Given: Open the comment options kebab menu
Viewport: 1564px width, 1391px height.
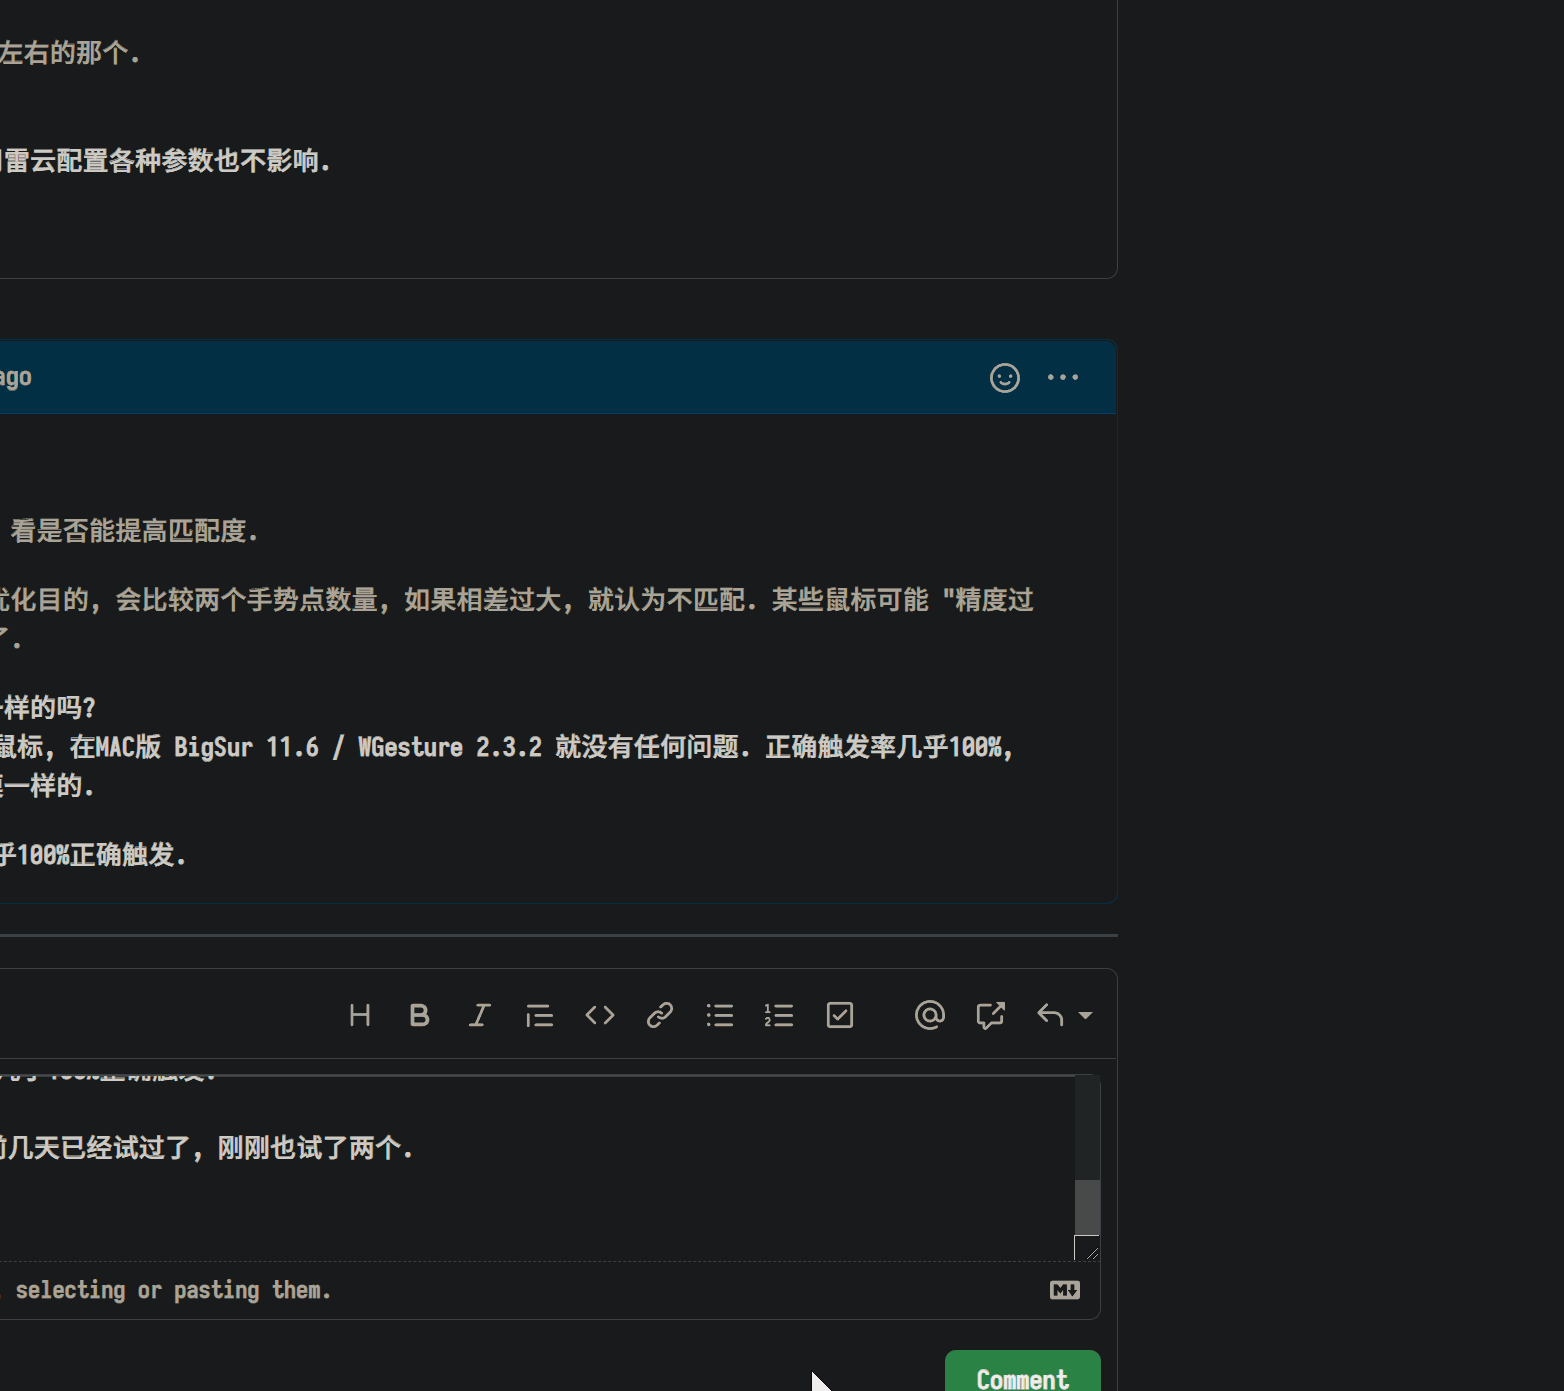Looking at the screenshot, I should pyautogui.click(x=1063, y=377).
